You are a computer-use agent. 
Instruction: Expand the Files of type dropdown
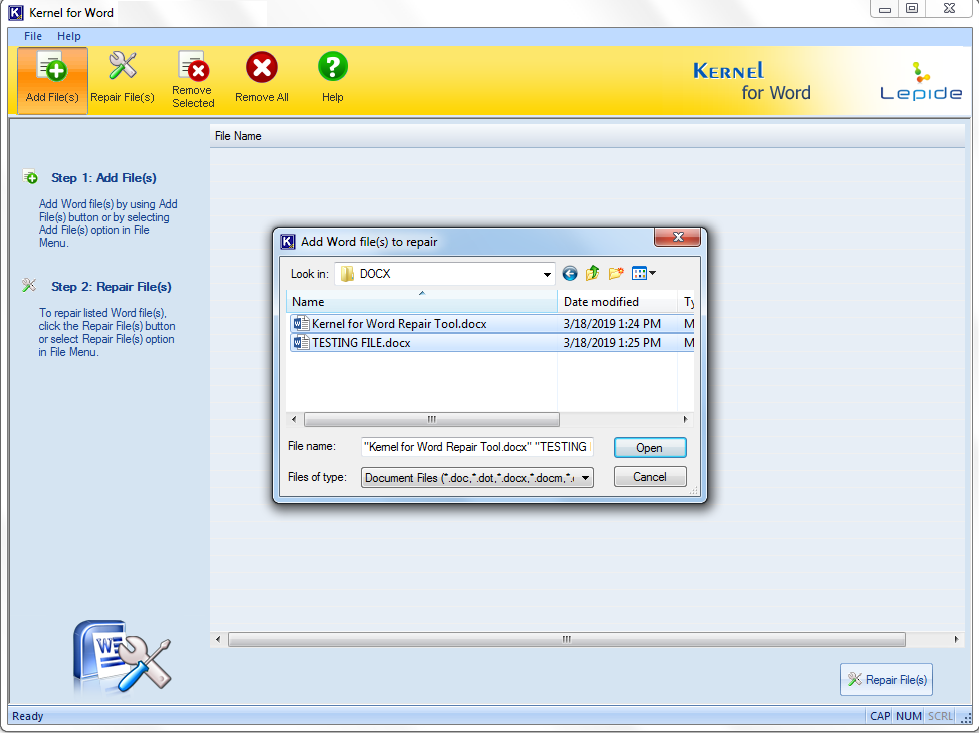click(x=585, y=478)
